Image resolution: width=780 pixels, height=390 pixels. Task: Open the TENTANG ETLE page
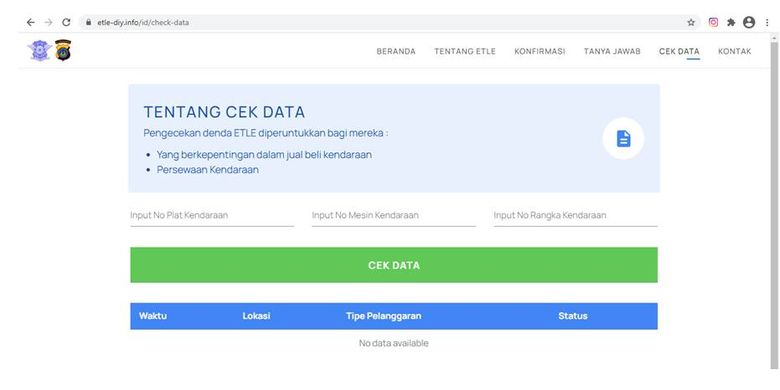[x=465, y=51]
